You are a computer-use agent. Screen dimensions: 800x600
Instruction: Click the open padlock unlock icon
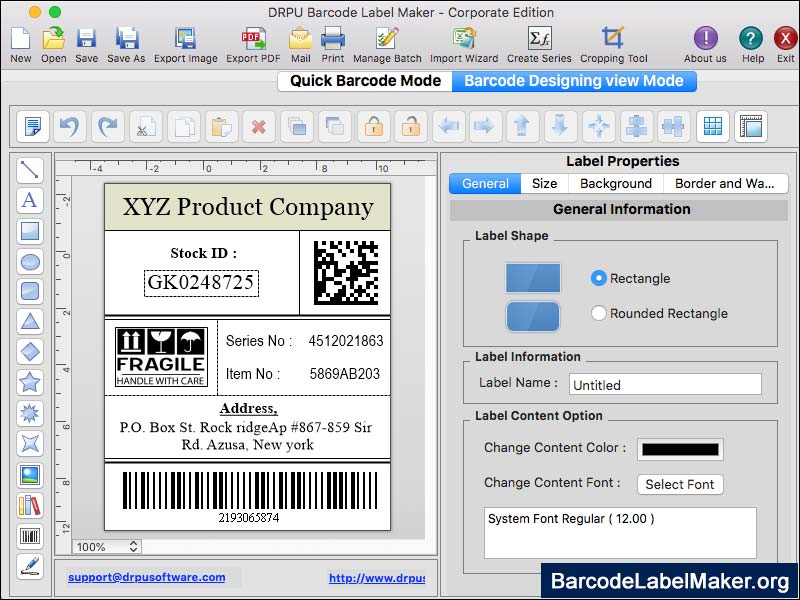click(x=411, y=126)
